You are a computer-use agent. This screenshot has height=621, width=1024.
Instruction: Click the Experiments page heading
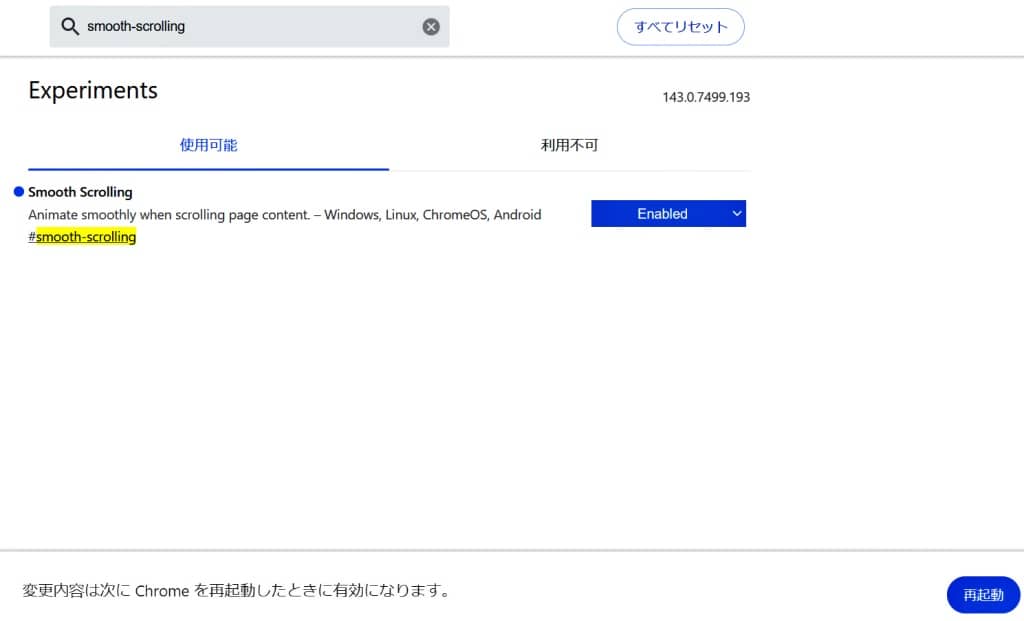click(93, 90)
